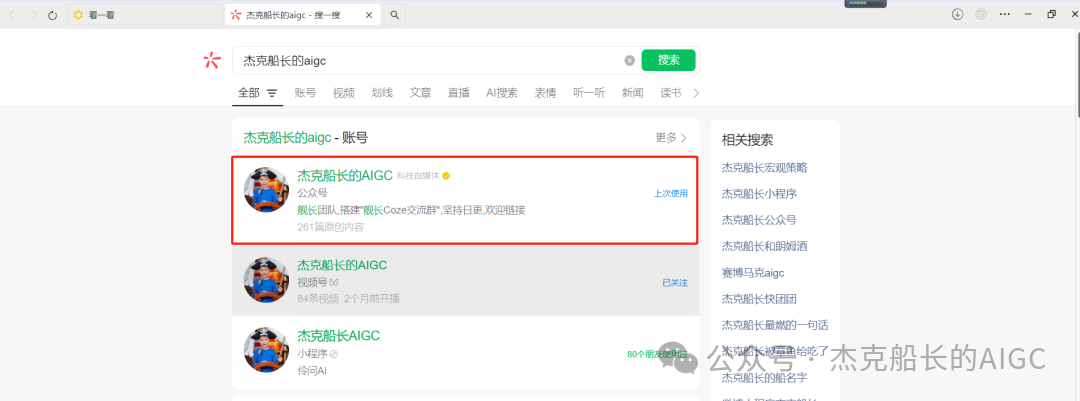Open the 杰克船长的AIGC 视频号 title
This screenshot has width=1080, height=401.
coord(342,265)
